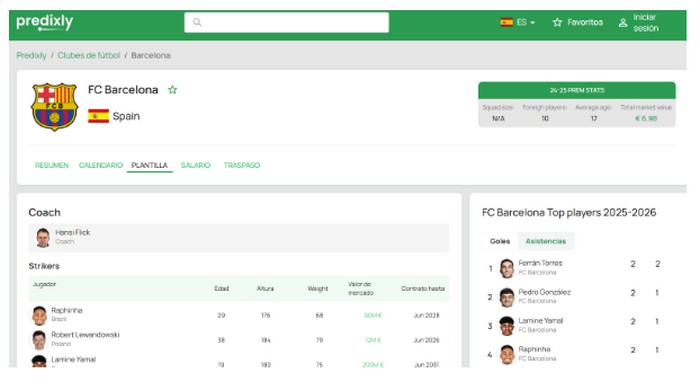Switch to the TRASPASO tab

pyautogui.click(x=242, y=165)
